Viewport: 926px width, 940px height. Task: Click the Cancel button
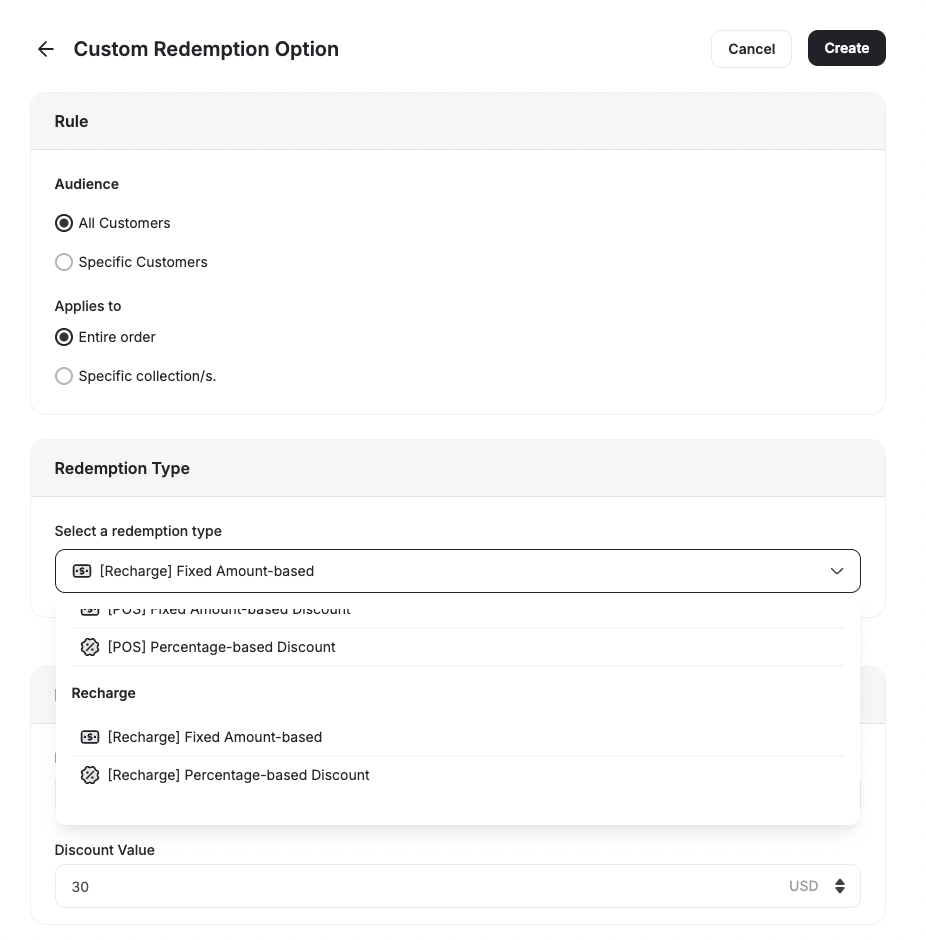point(751,48)
